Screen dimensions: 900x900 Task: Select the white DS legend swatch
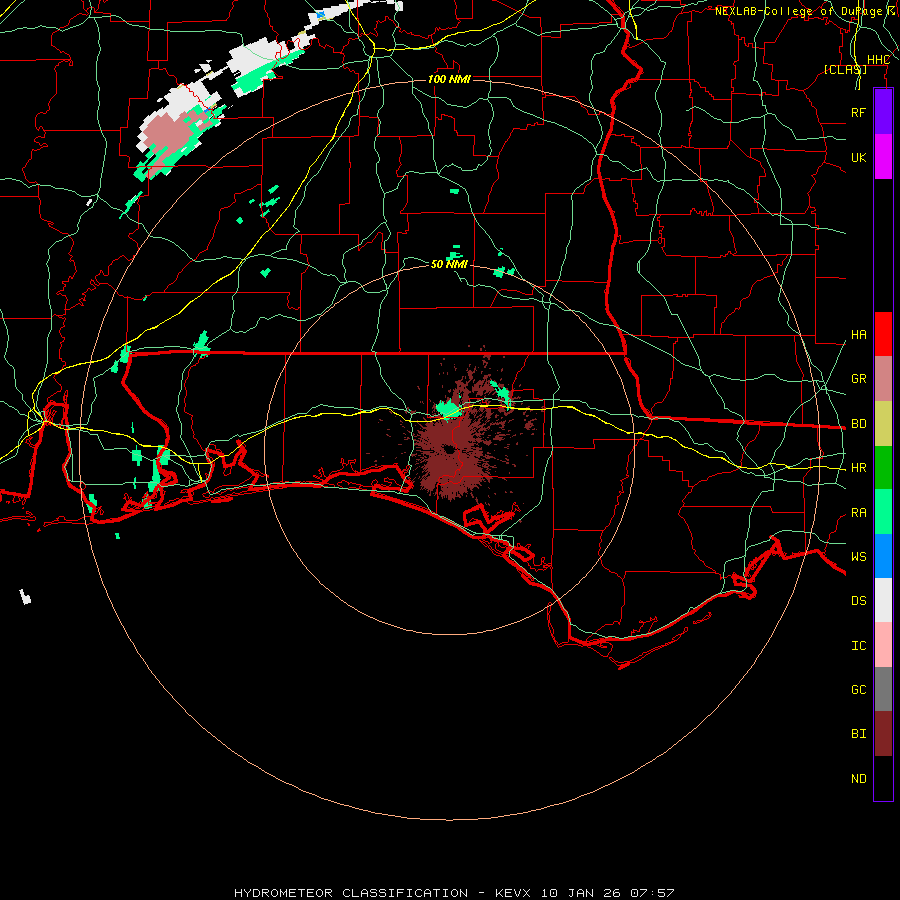tap(883, 600)
